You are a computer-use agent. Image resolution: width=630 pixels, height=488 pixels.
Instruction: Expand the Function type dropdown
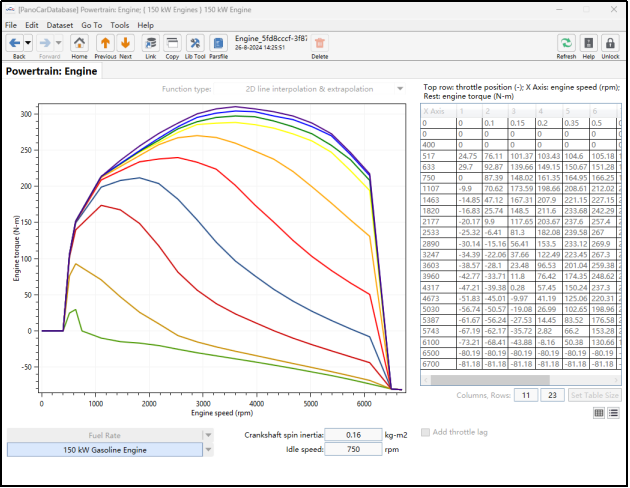pyautogui.click(x=400, y=89)
